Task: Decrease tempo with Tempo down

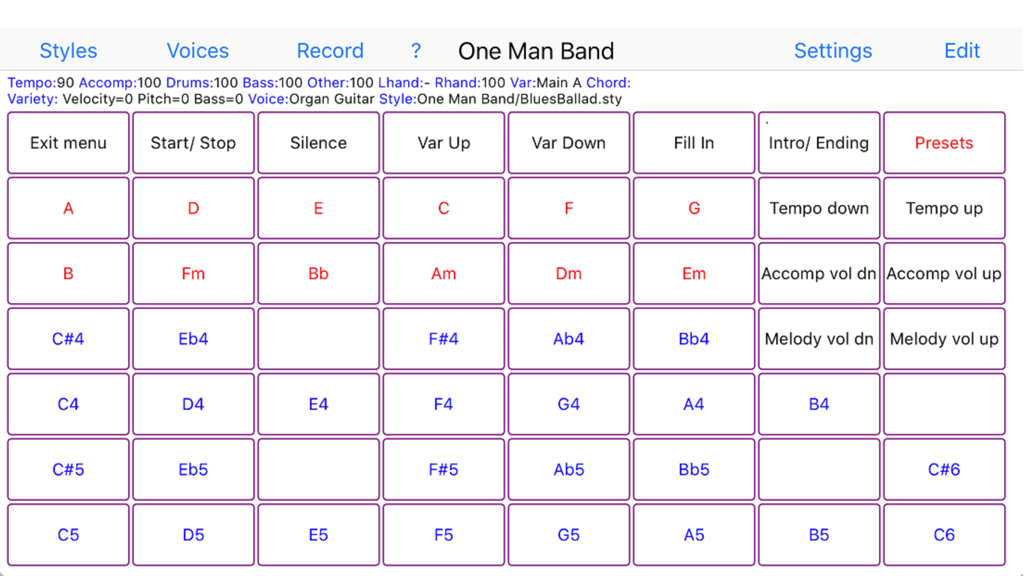Action: [818, 208]
